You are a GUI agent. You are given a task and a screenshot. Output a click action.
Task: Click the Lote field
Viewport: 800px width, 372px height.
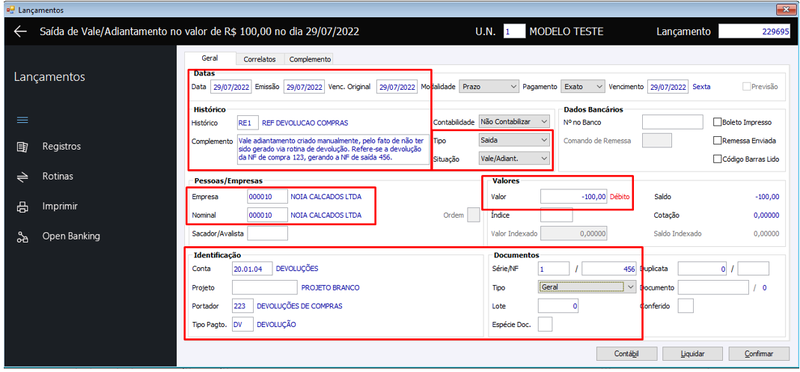tap(558, 306)
